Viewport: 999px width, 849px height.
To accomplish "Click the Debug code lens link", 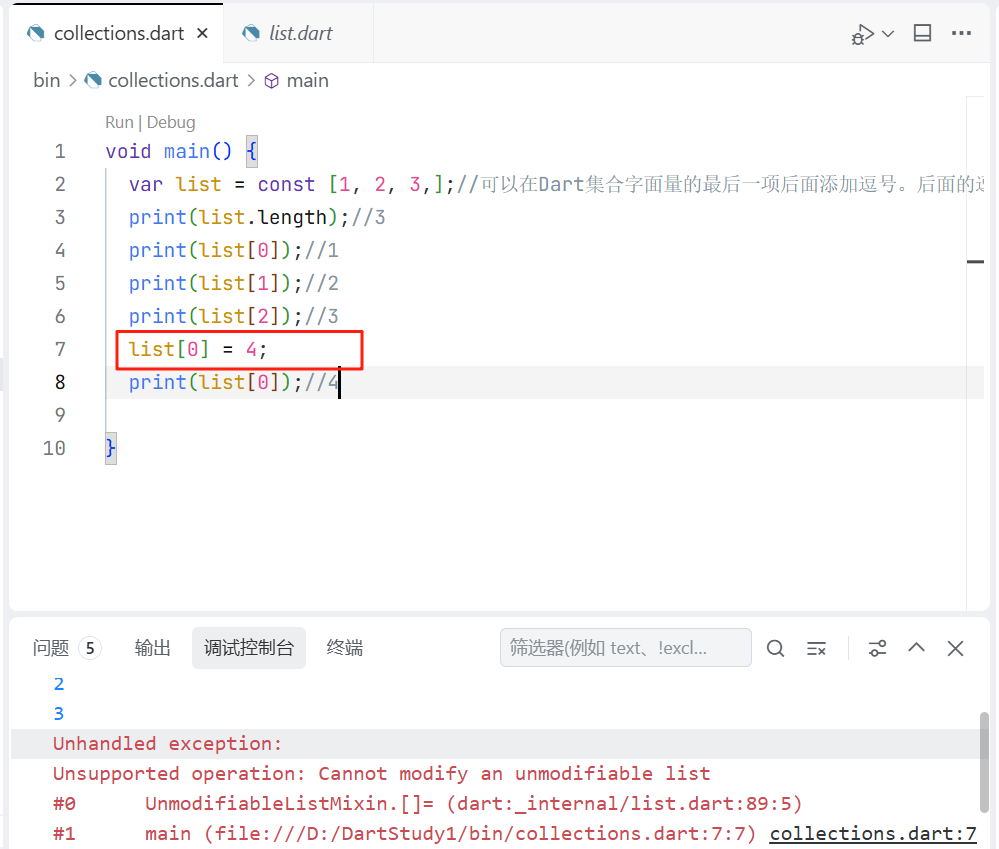I will pyautogui.click(x=171, y=122).
